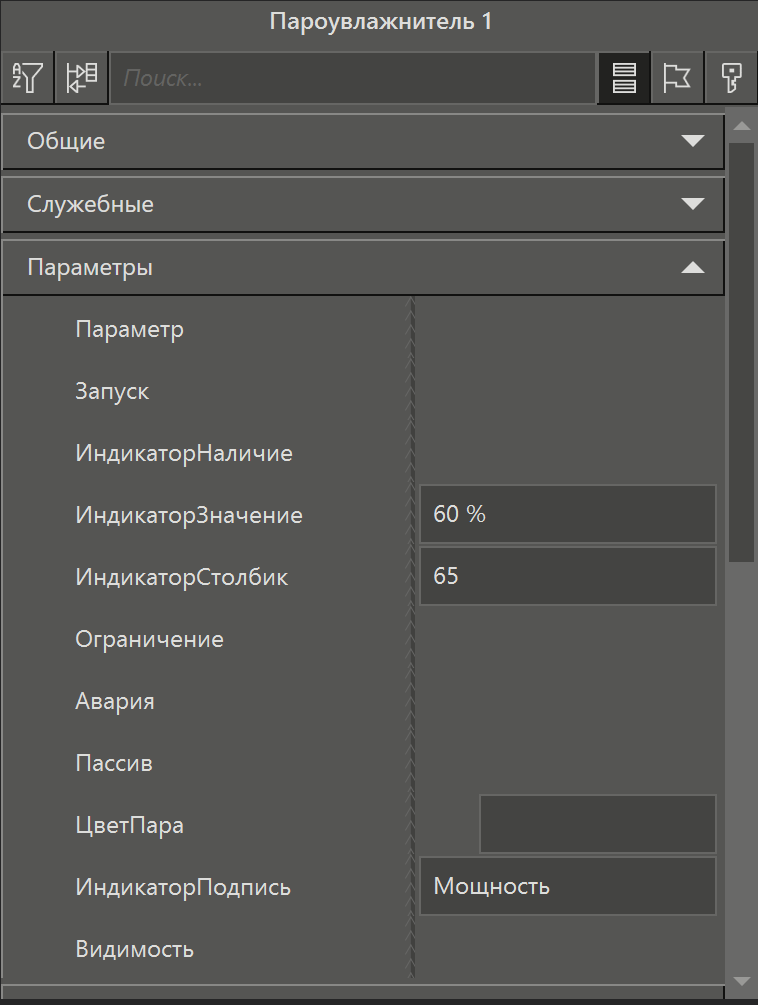Viewport: 758px width, 1005px height.
Task: Edit the ИндикаторПодпись field with Мощность
Action: (567, 887)
